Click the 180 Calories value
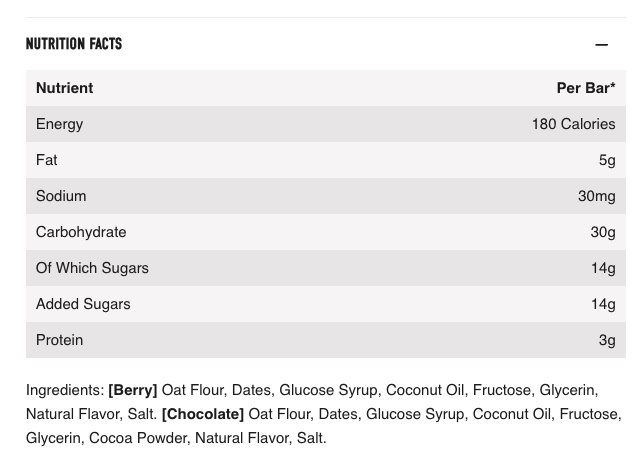Screen dimensions: 644x461 pos(573,124)
